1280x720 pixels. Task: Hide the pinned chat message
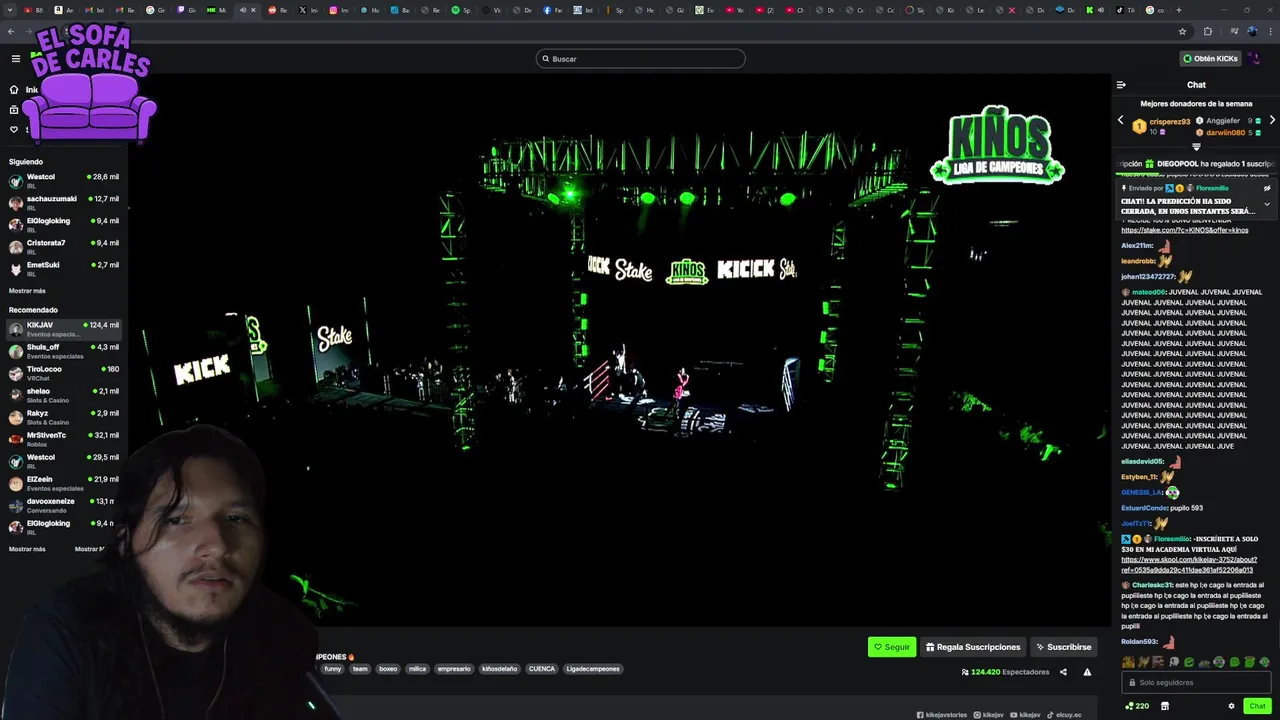point(1267,188)
